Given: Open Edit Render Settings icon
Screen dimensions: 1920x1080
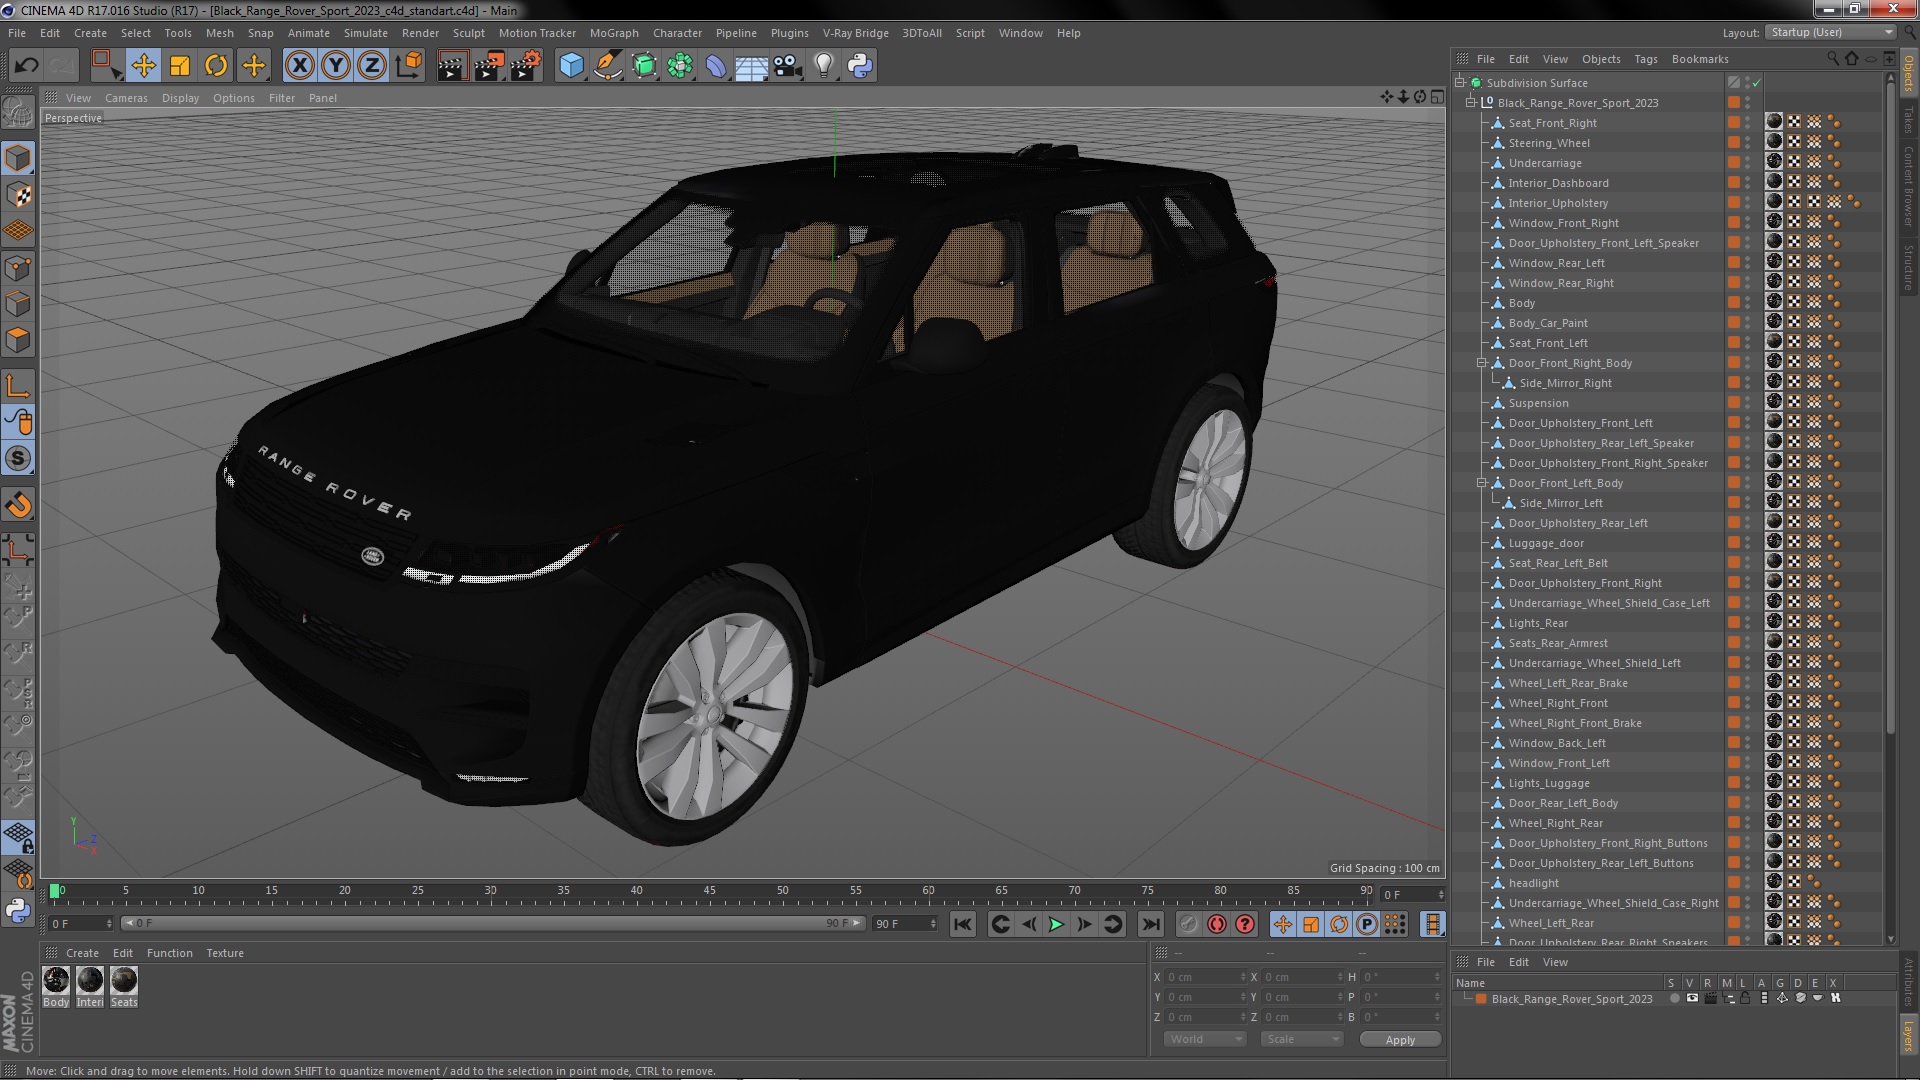Looking at the screenshot, I should tap(525, 66).
